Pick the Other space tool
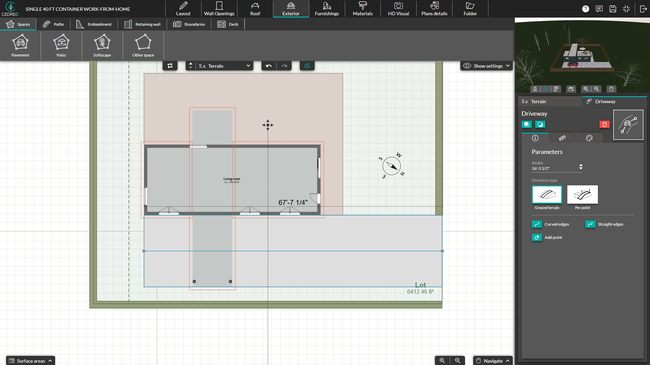Image resolution: width=650 pixels, height=365 pixels. point(143,46)
